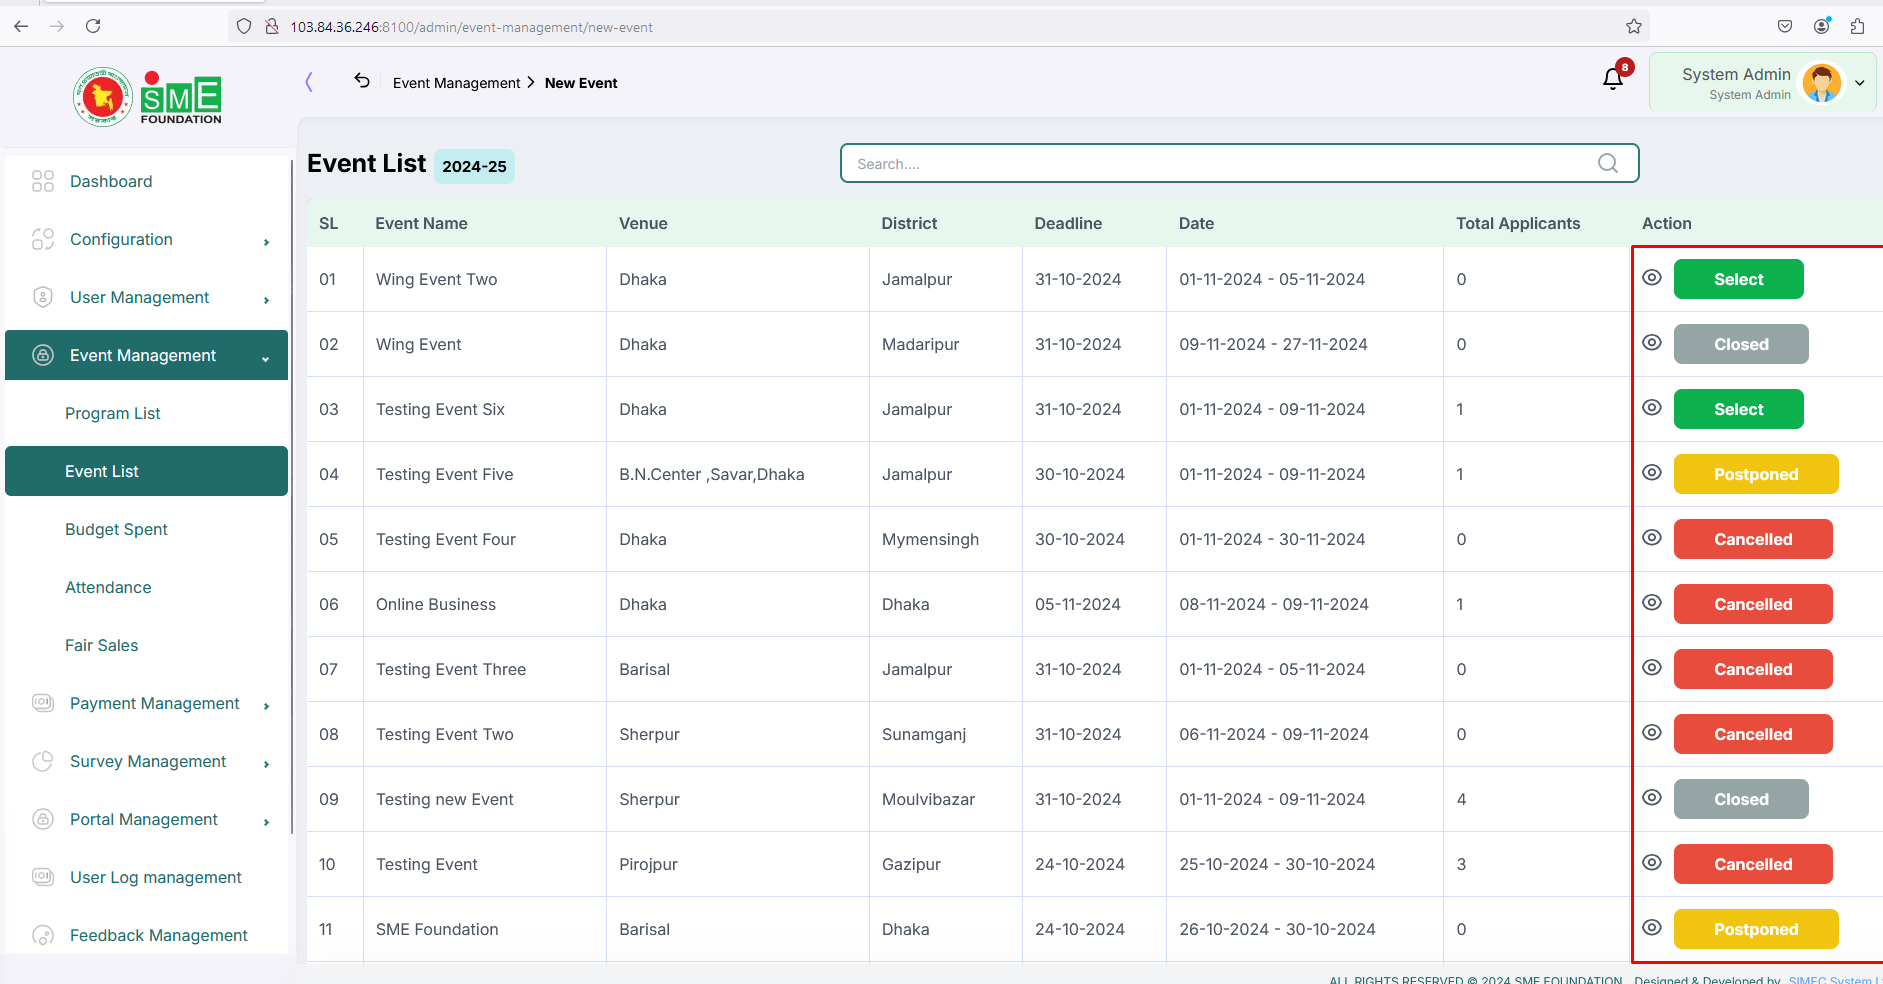Click Select button for Testing Event Six
Screen dimensions: 1883x984
click(1738, 409)
